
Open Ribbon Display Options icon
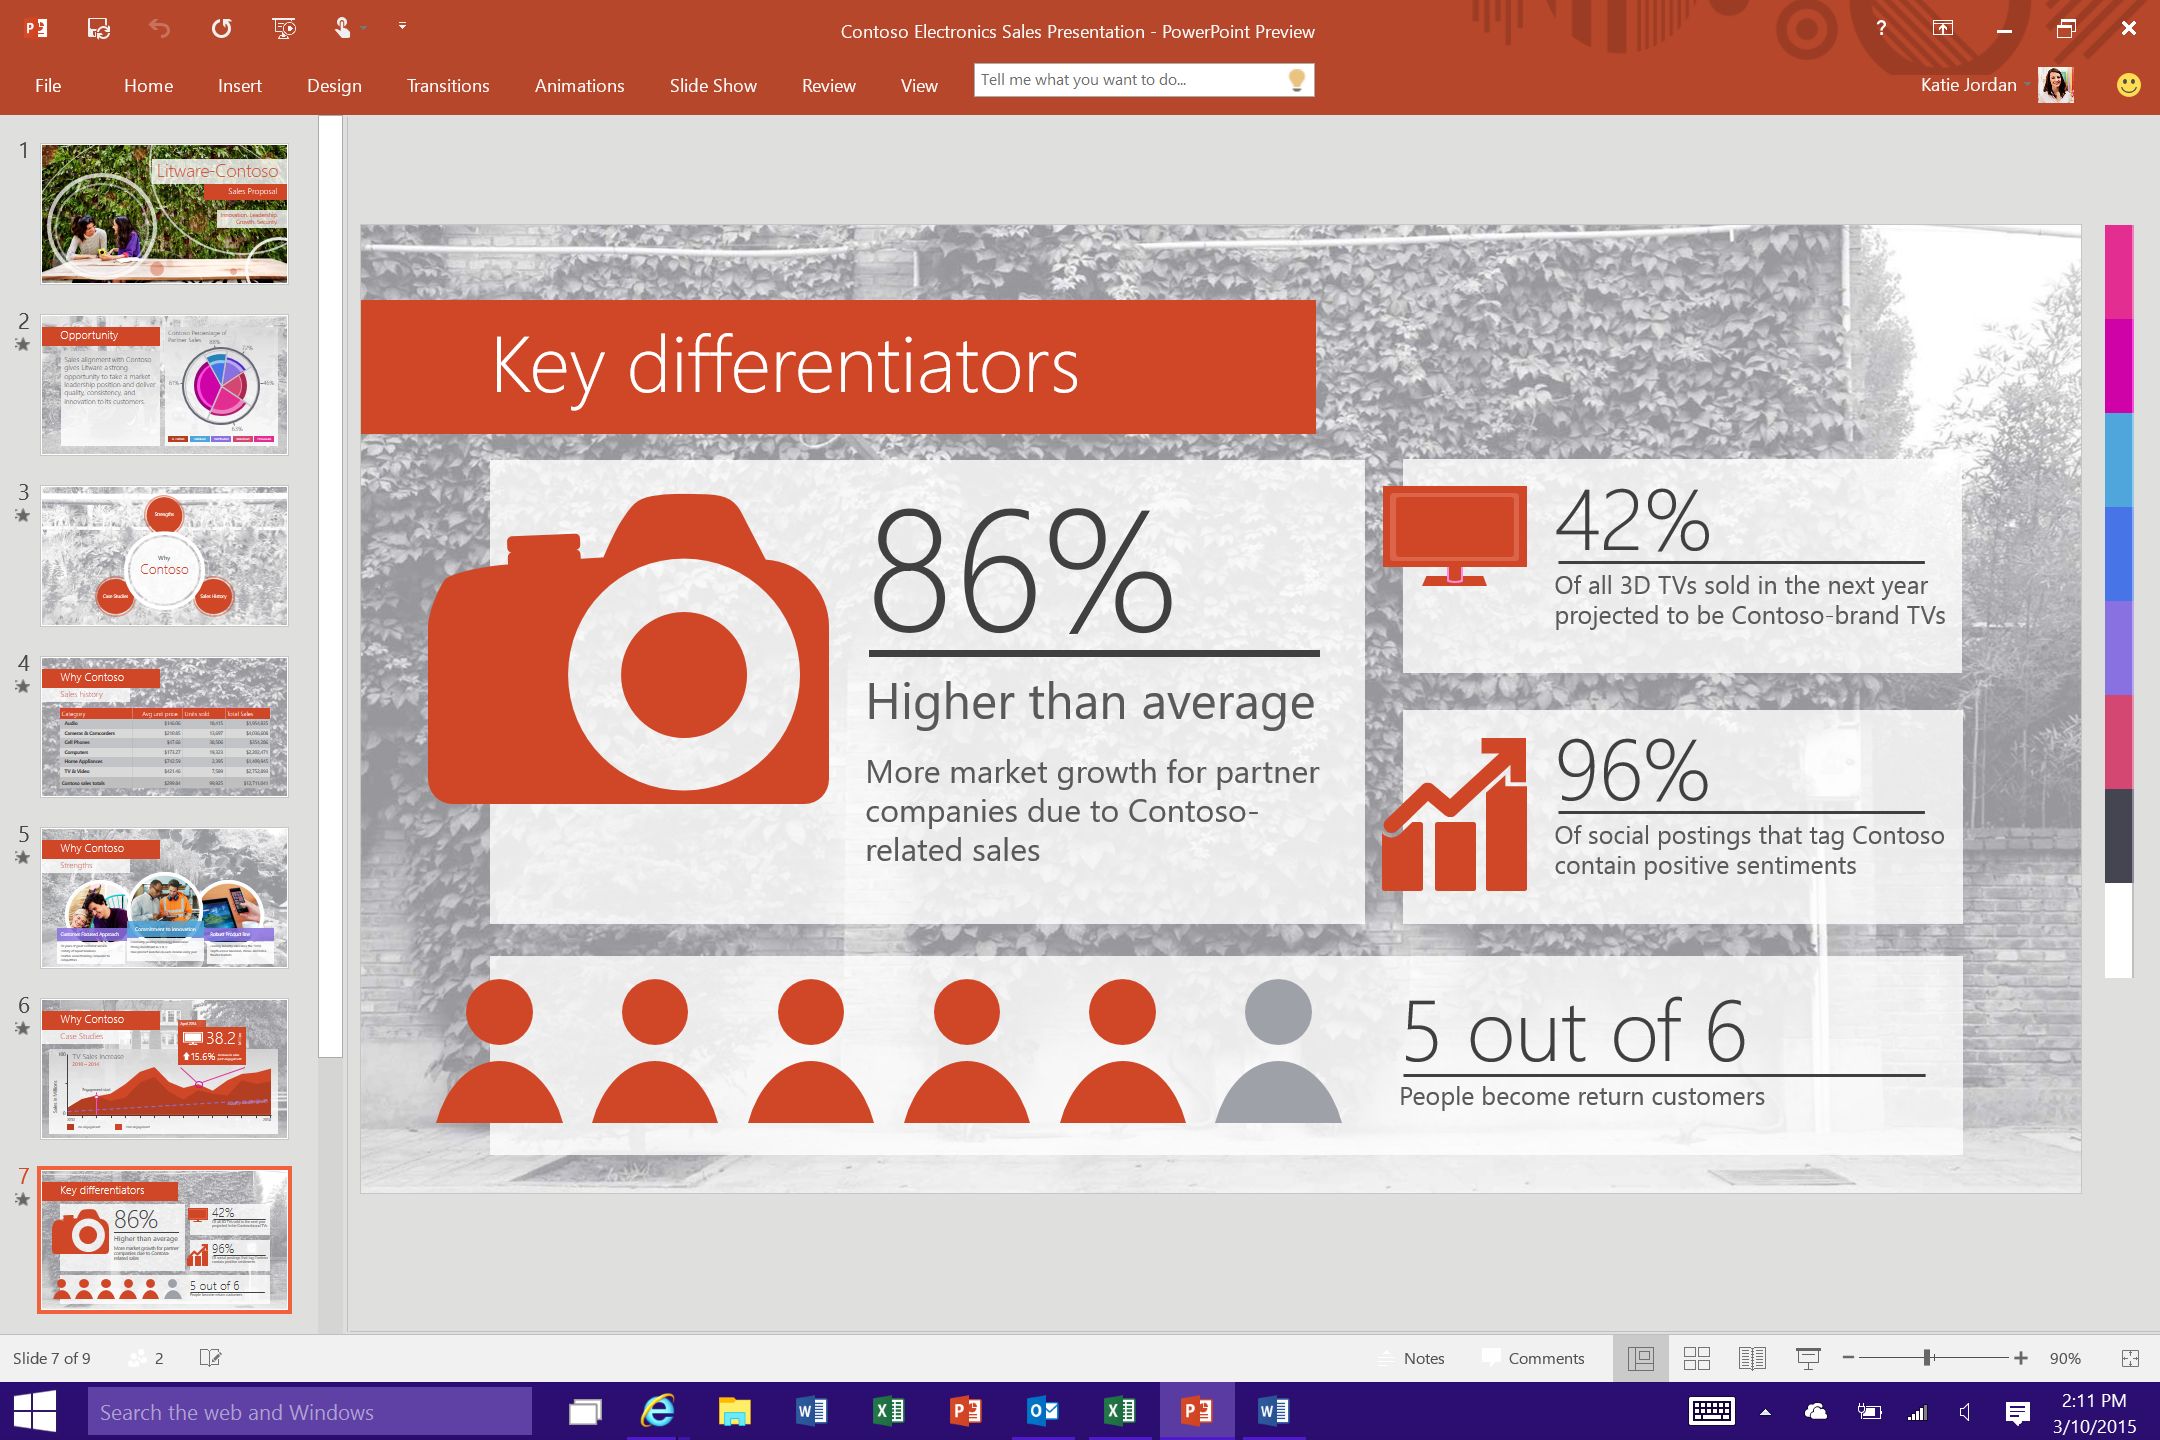coord(1942,28)
